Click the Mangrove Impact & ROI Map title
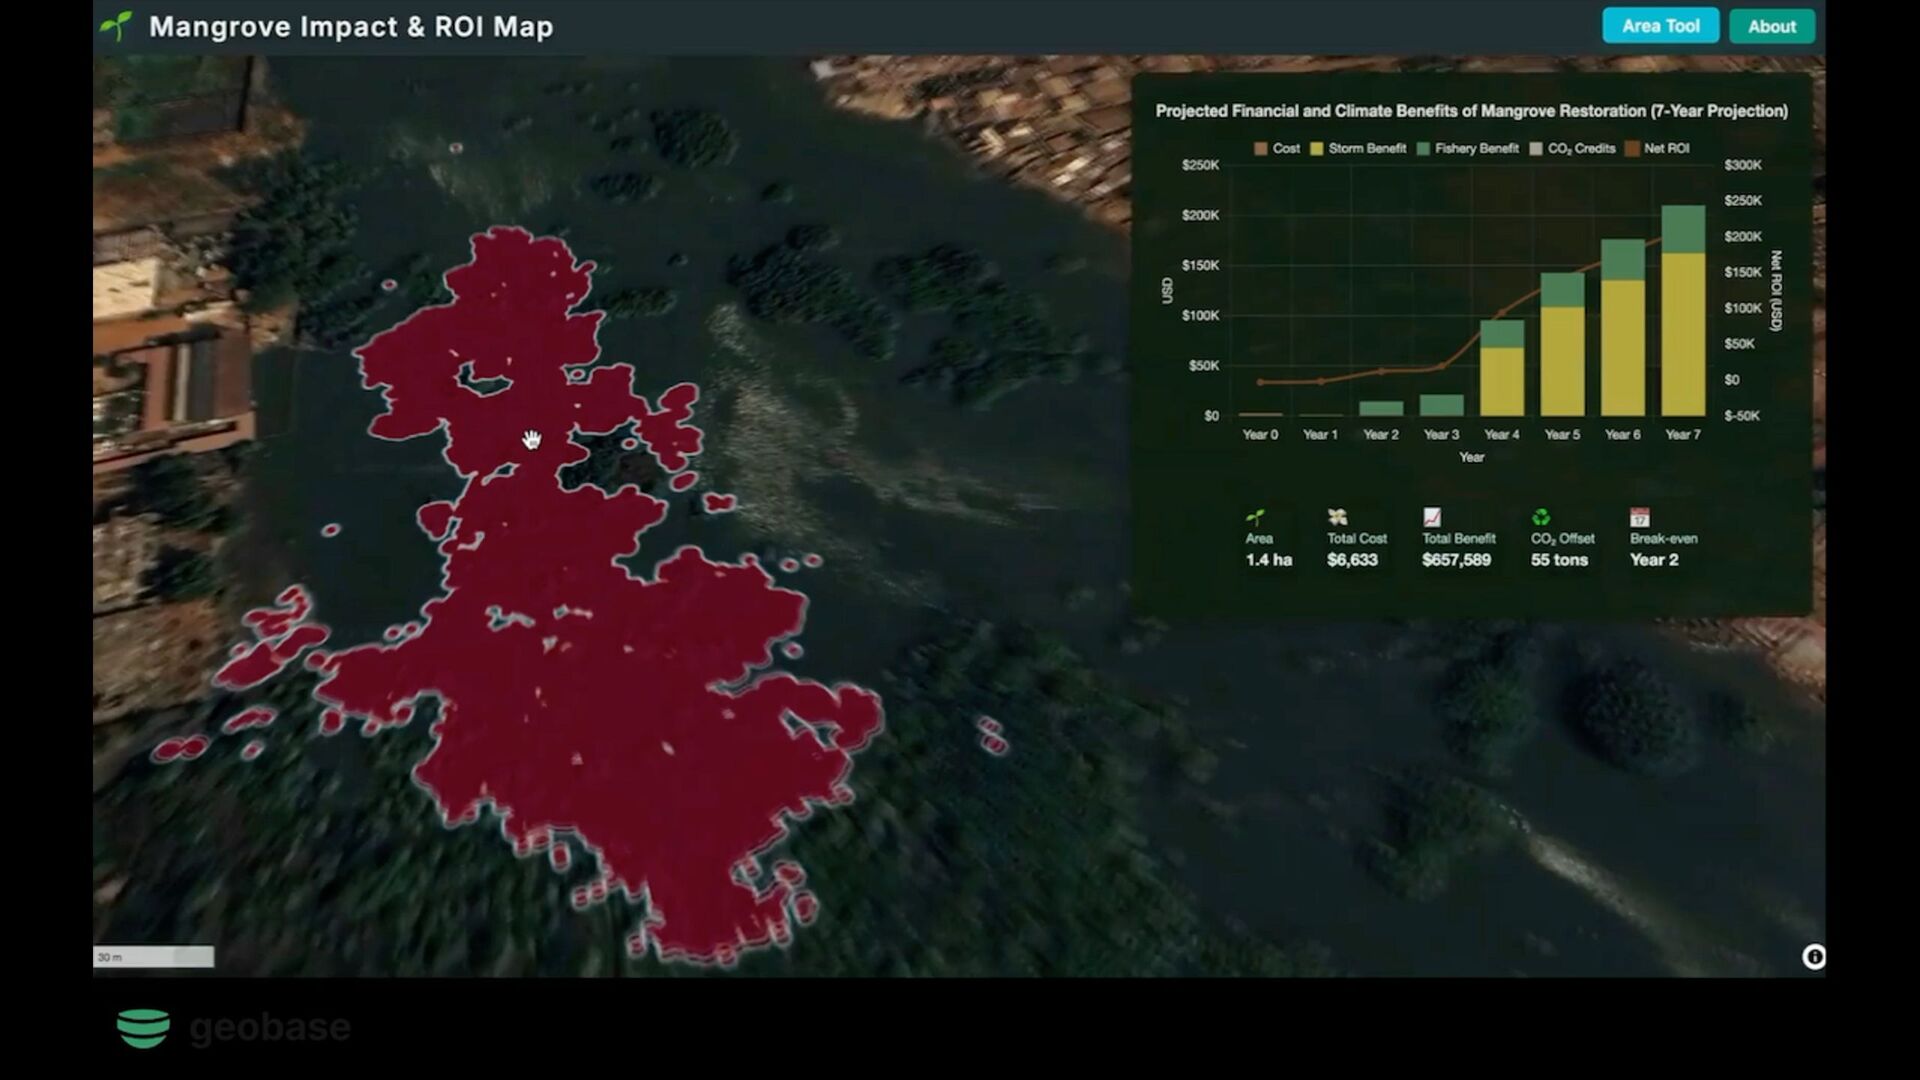The height and width of the screenshot is (1080, 1920). pos(351,27)
